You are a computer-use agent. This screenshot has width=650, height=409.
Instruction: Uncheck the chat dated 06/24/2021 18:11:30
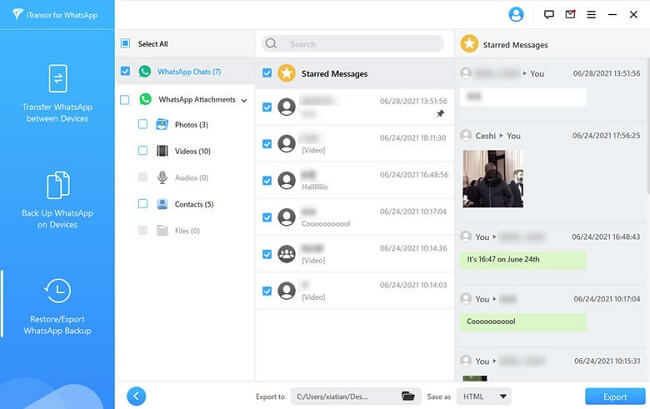click(267, 144)
